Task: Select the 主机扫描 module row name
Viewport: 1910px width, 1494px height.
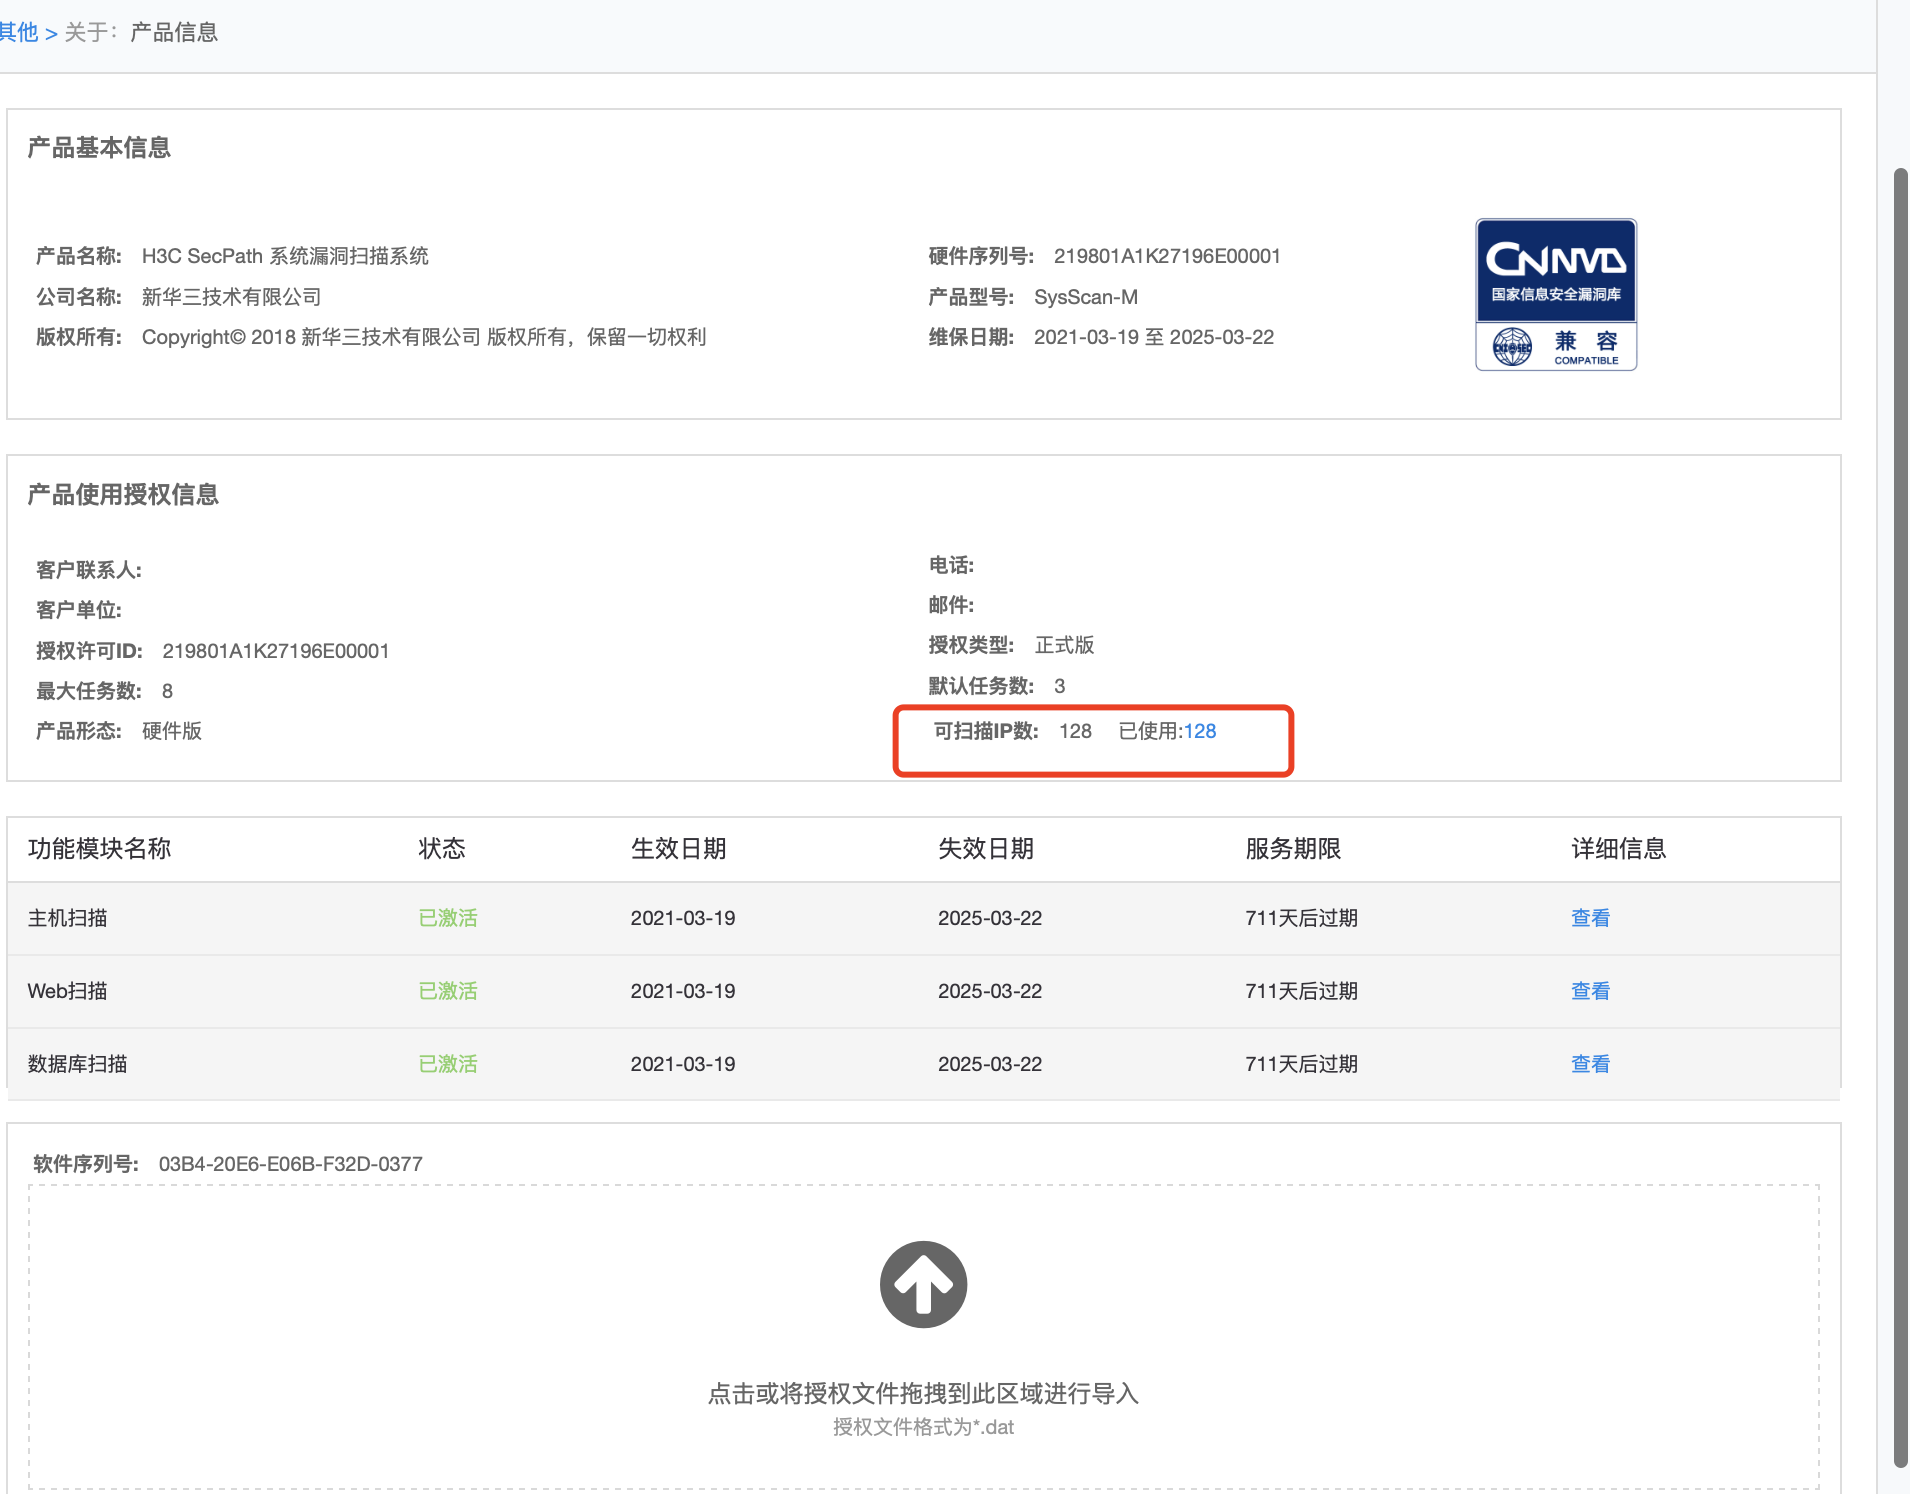Action: click(x=67, y=918)
